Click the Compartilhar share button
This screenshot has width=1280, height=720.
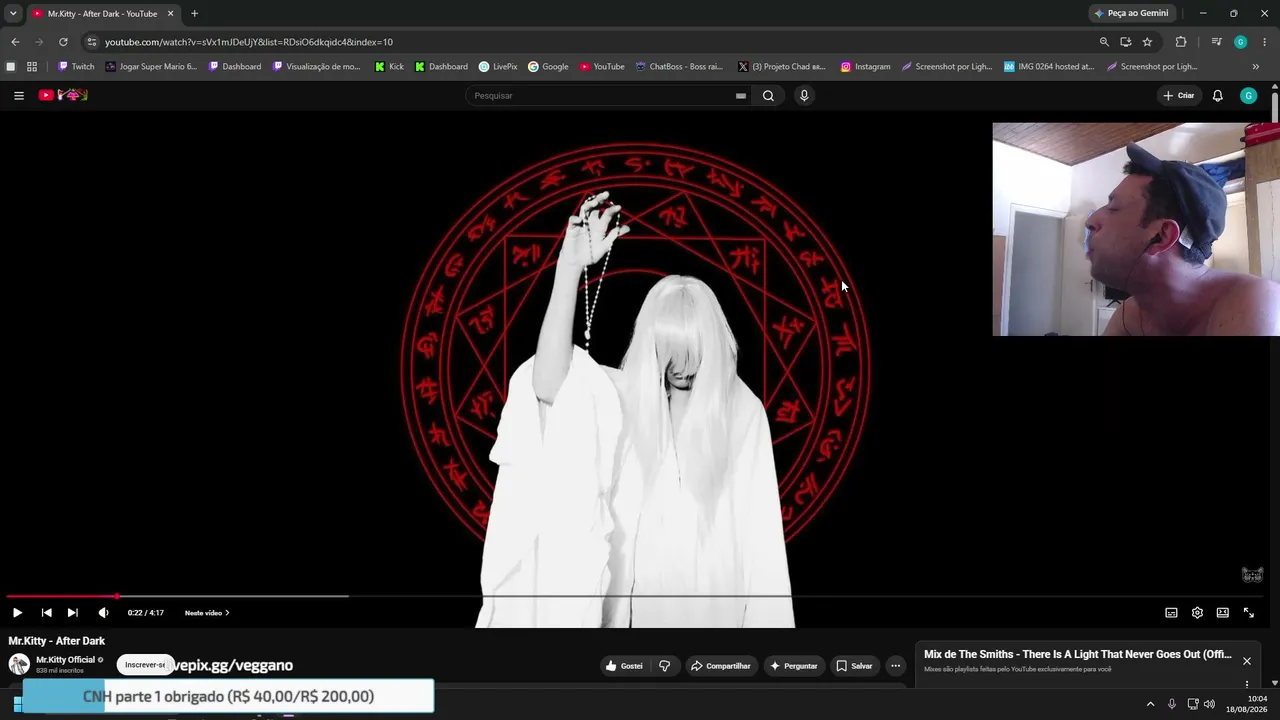tap(721, 666)
